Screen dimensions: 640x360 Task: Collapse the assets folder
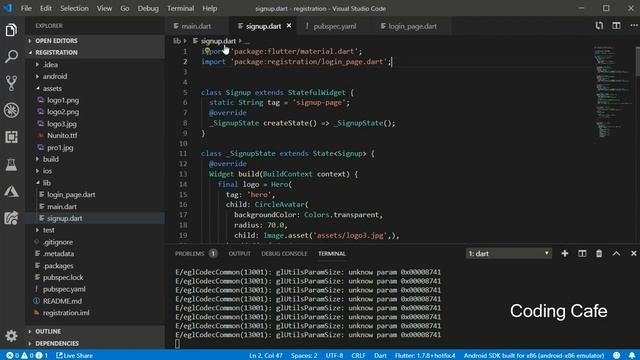[52, 88]
